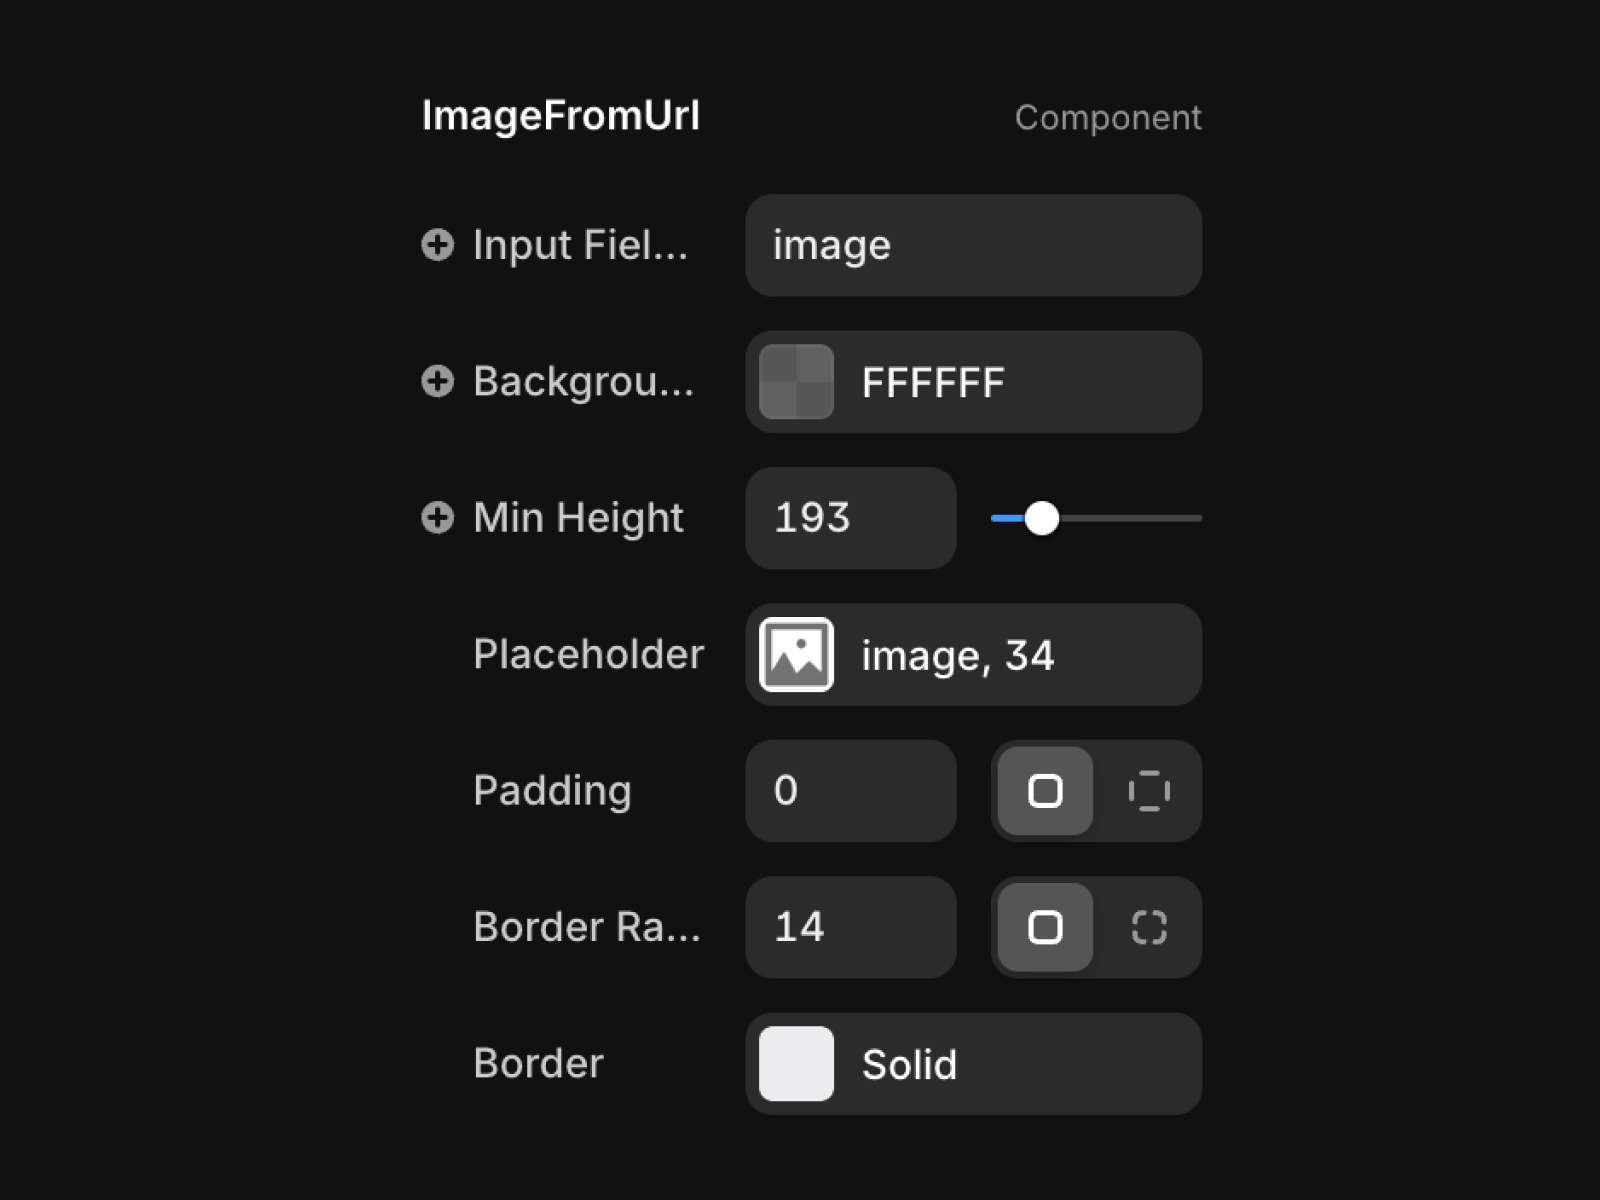Switch to per-corner border radius mode
This screenshot has height=1200, width=1600.
(1149, 927)
